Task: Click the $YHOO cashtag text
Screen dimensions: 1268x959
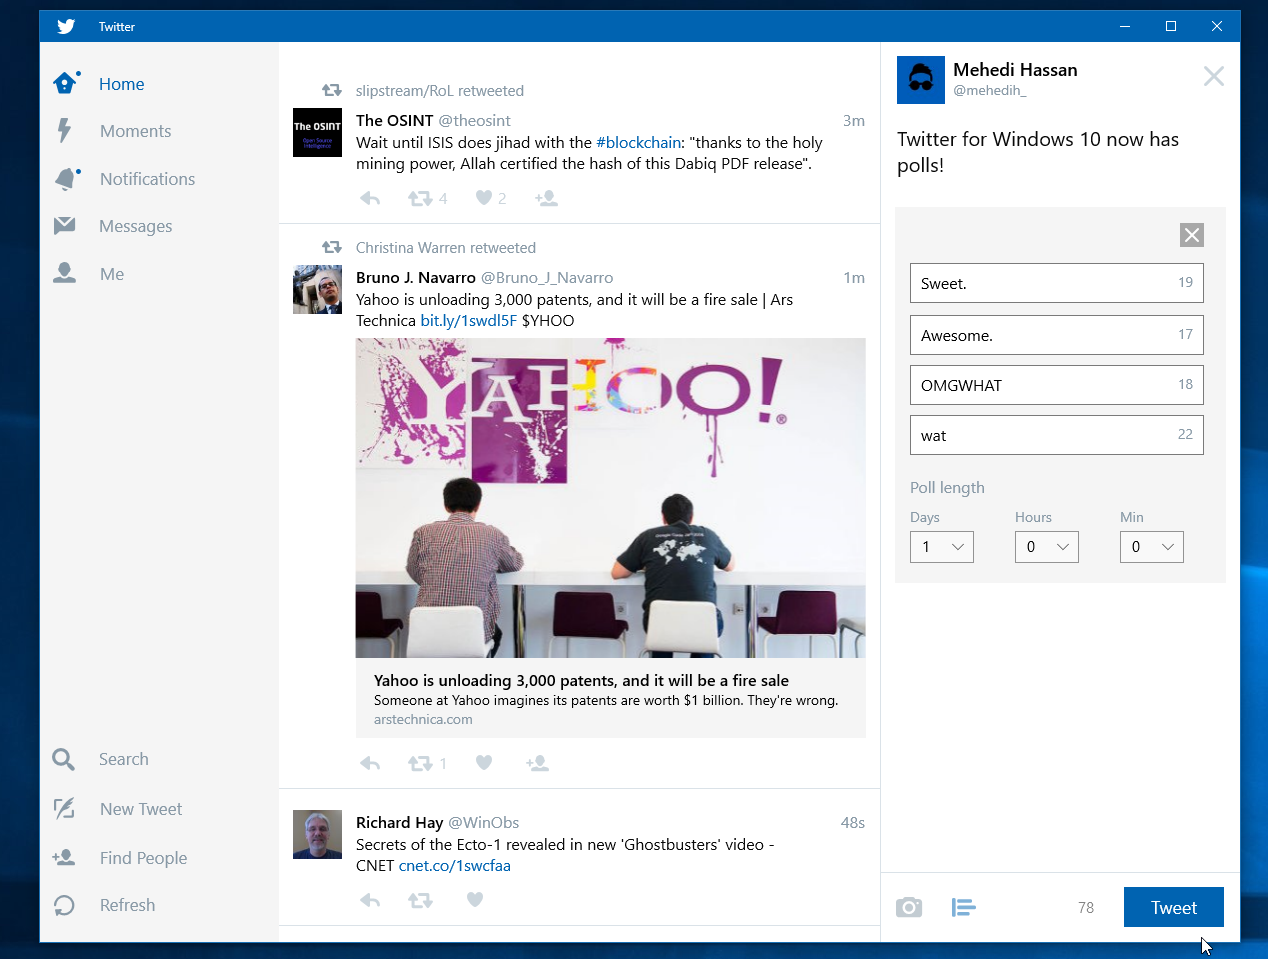Action: [548, 320]
